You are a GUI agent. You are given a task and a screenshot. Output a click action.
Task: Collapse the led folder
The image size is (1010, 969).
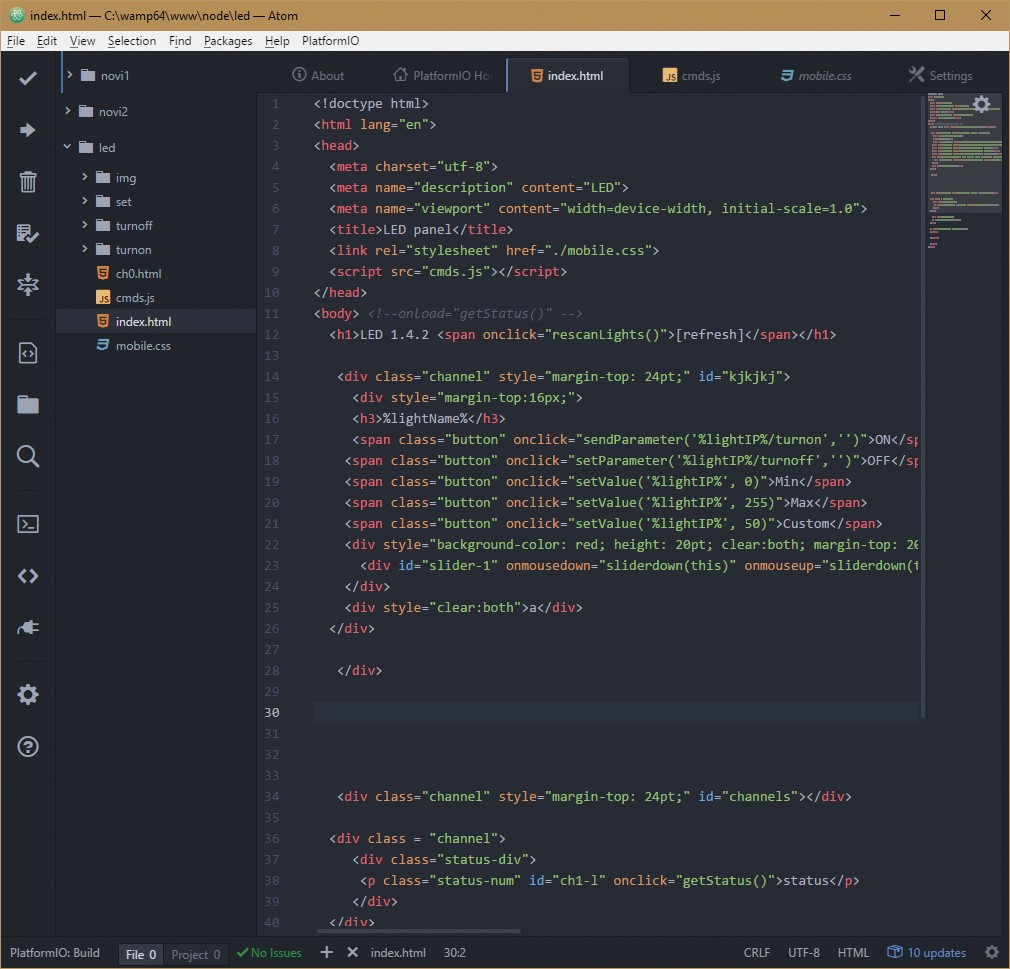(68, 147)
